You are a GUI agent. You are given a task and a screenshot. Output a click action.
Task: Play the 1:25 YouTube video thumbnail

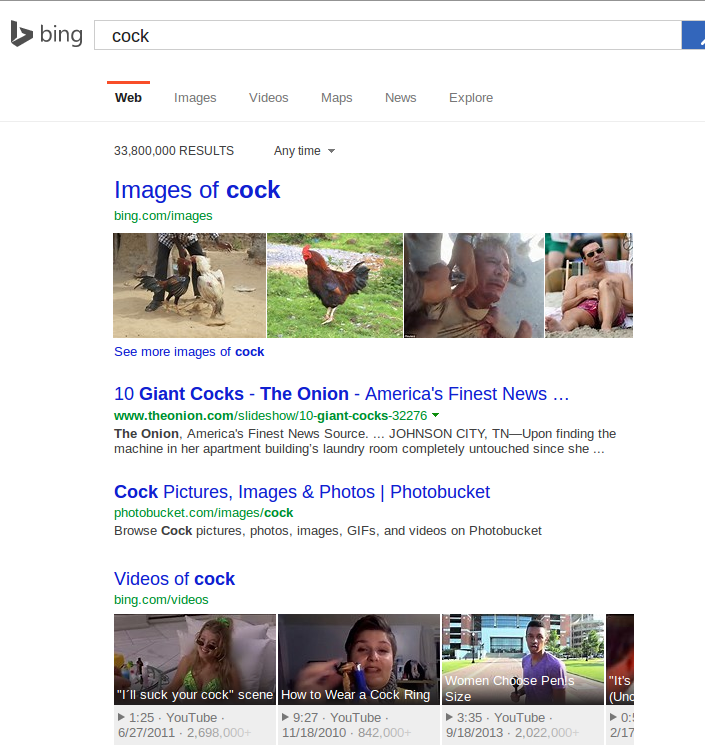(x=194, y=660)
